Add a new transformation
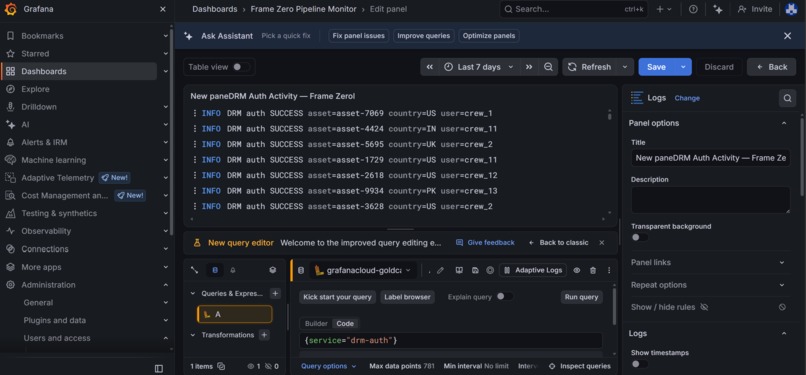The height and width of the screenshot is (375, 806). 264,335
